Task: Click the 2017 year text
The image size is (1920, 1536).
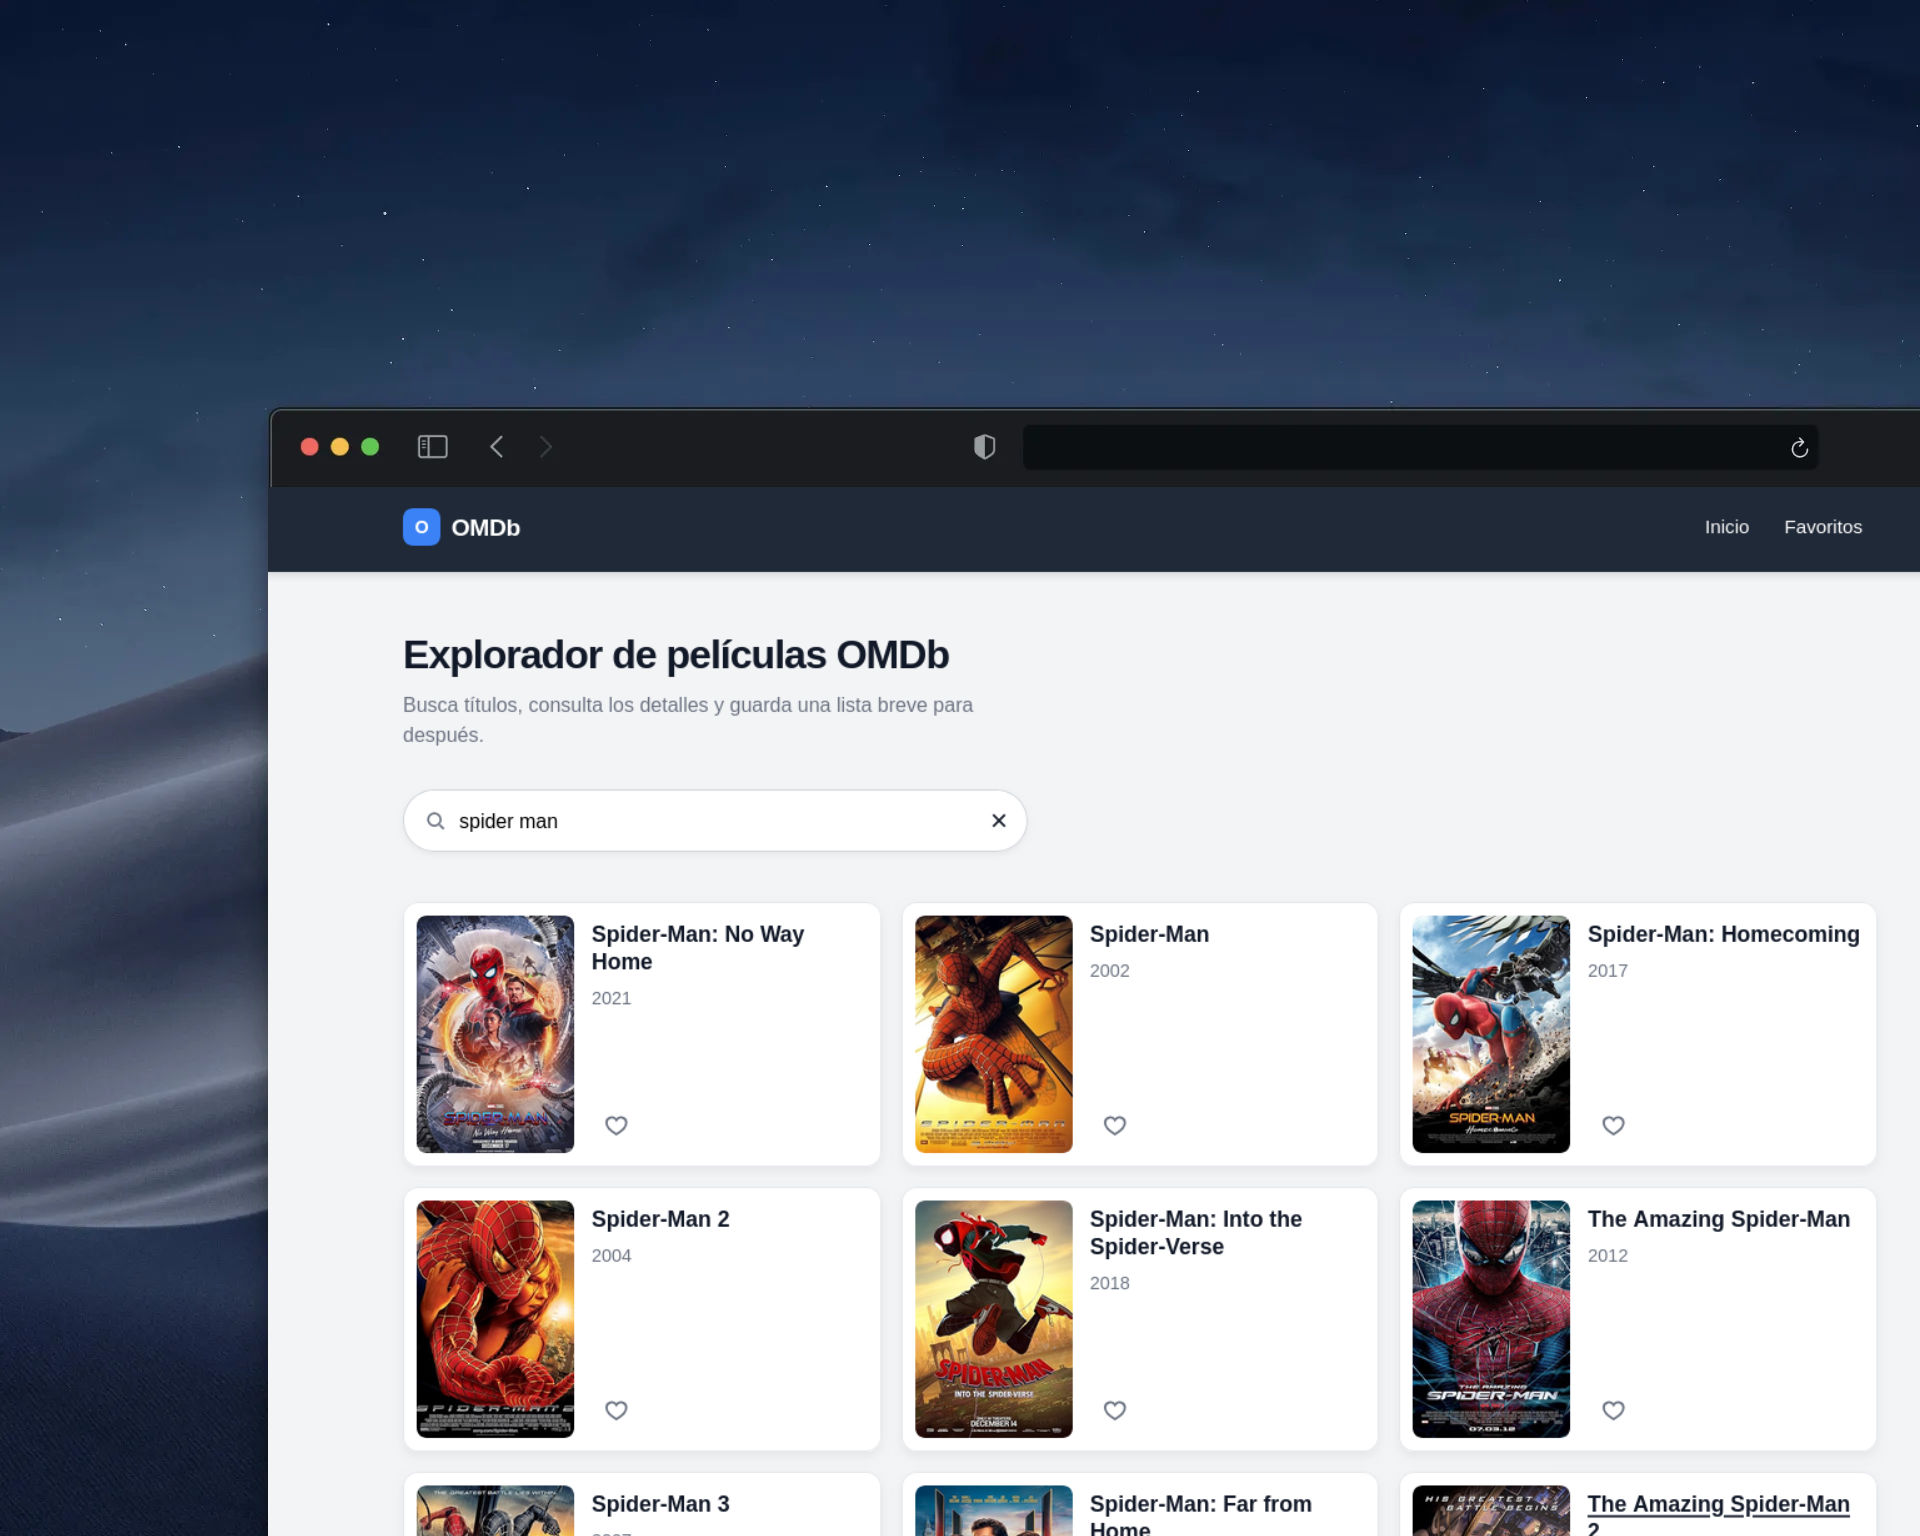Action: [1607, 970]
